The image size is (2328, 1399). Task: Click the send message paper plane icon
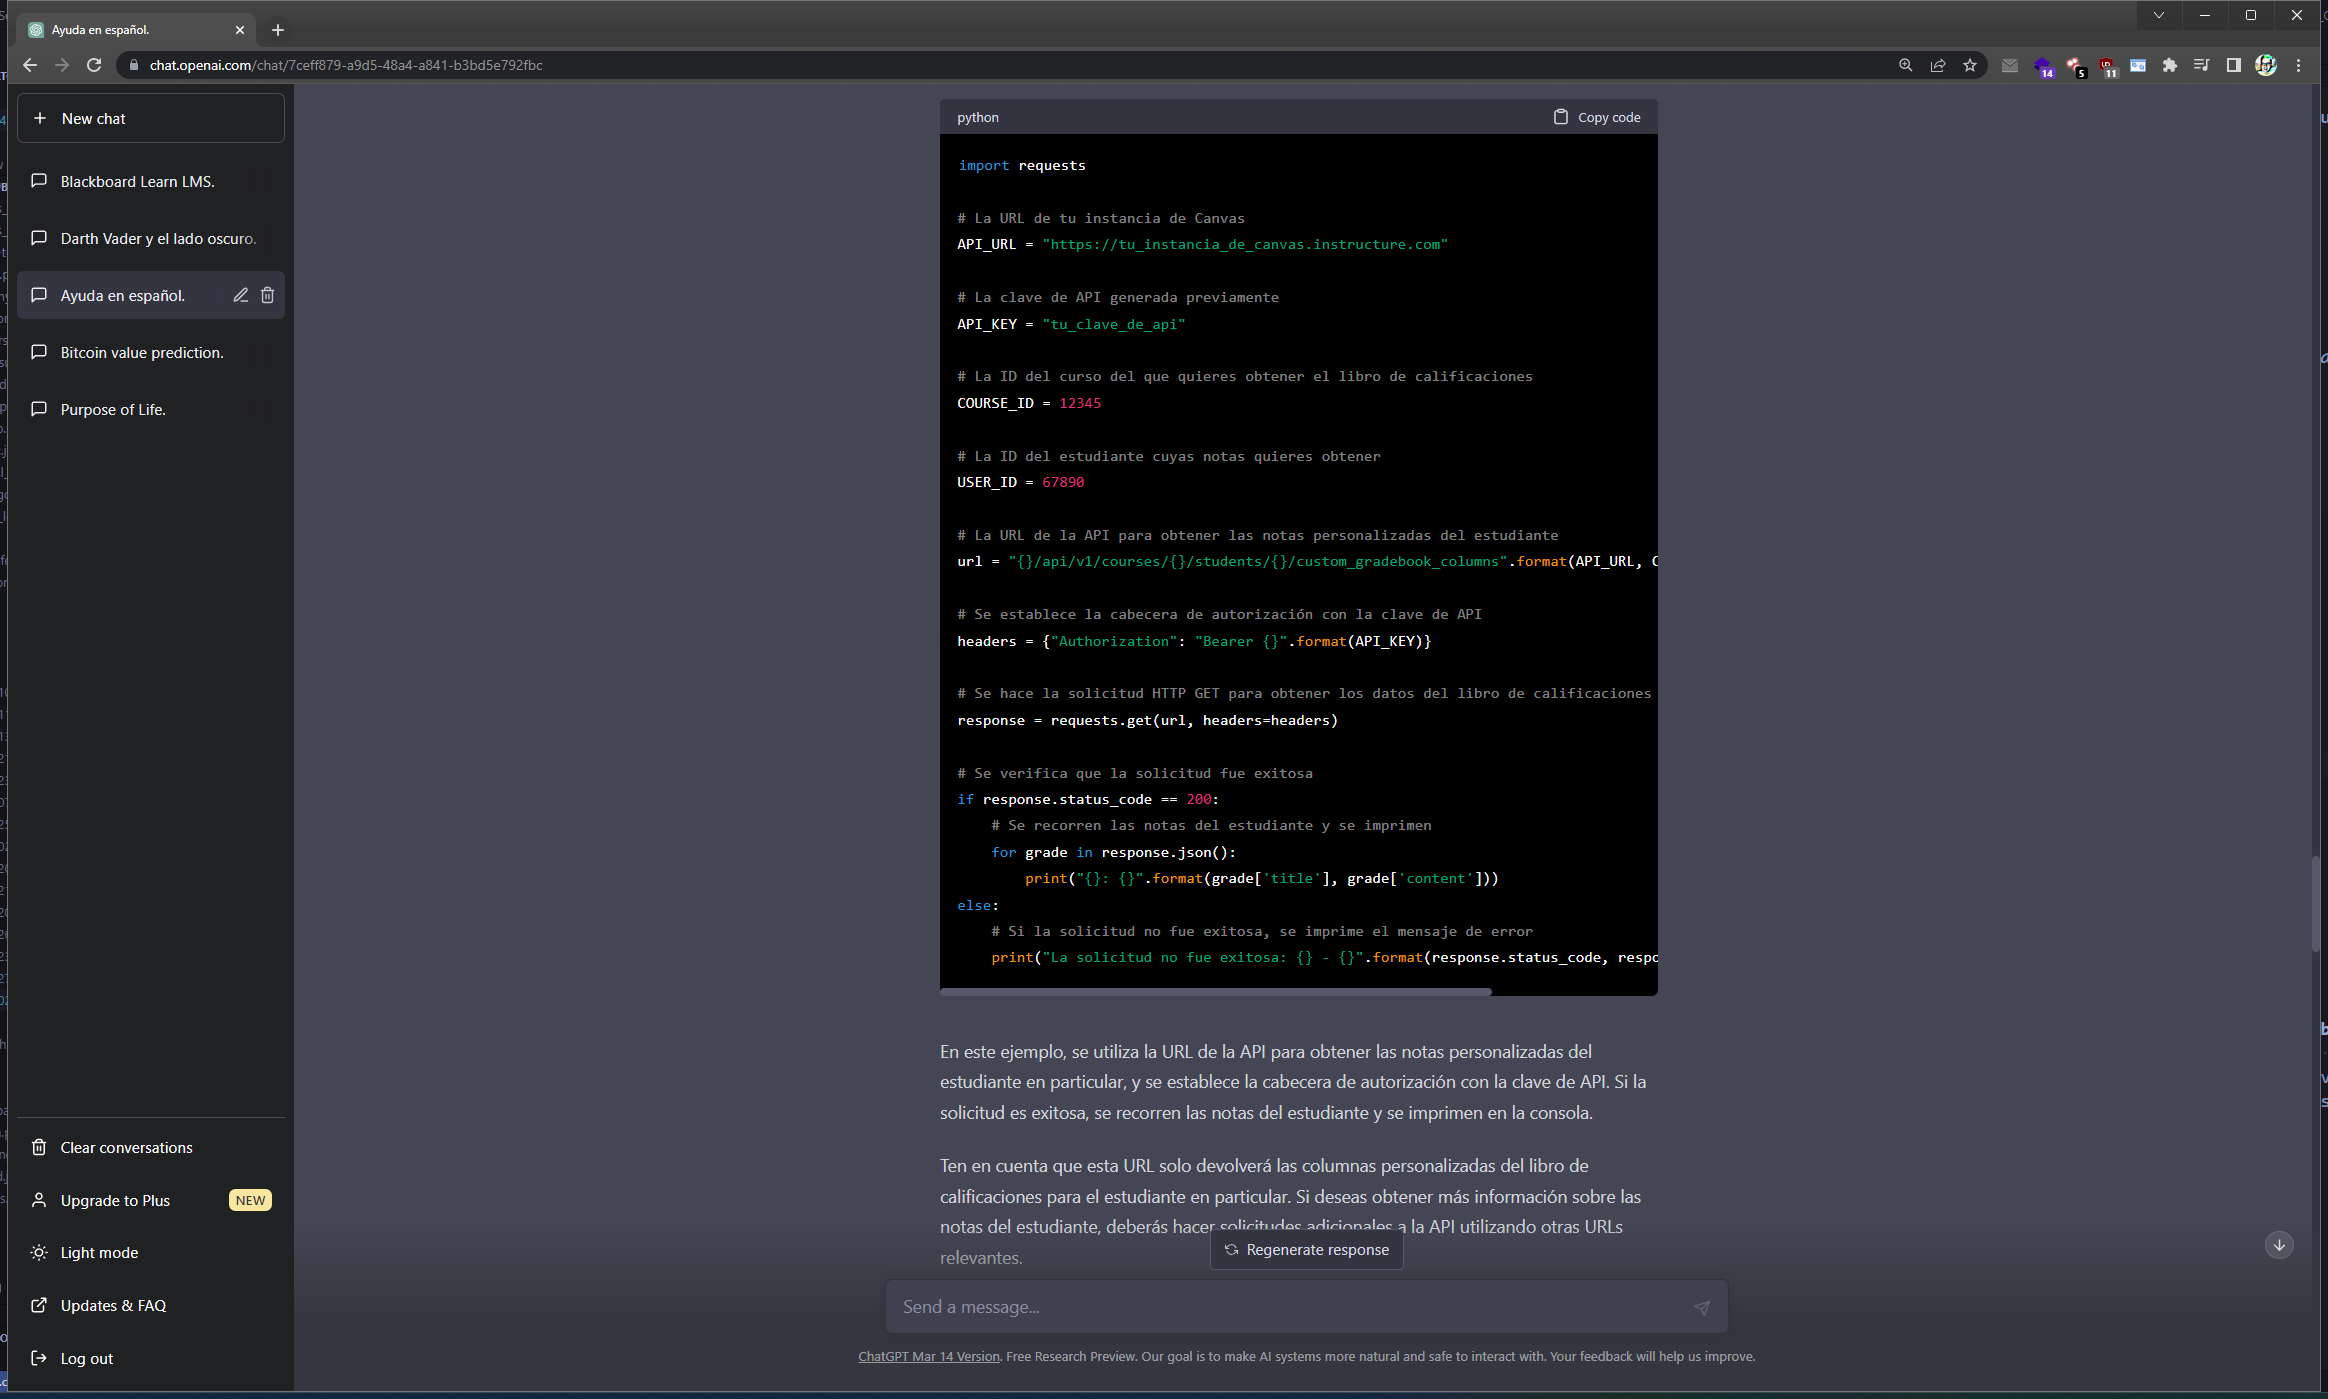tap(1702, 1307)
